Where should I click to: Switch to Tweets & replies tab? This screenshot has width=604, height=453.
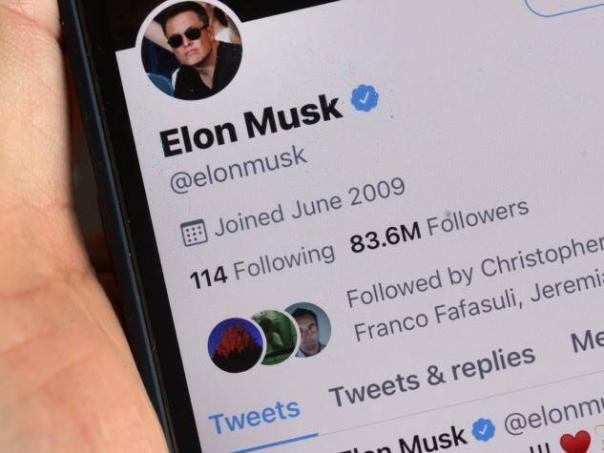coord(432,377)
